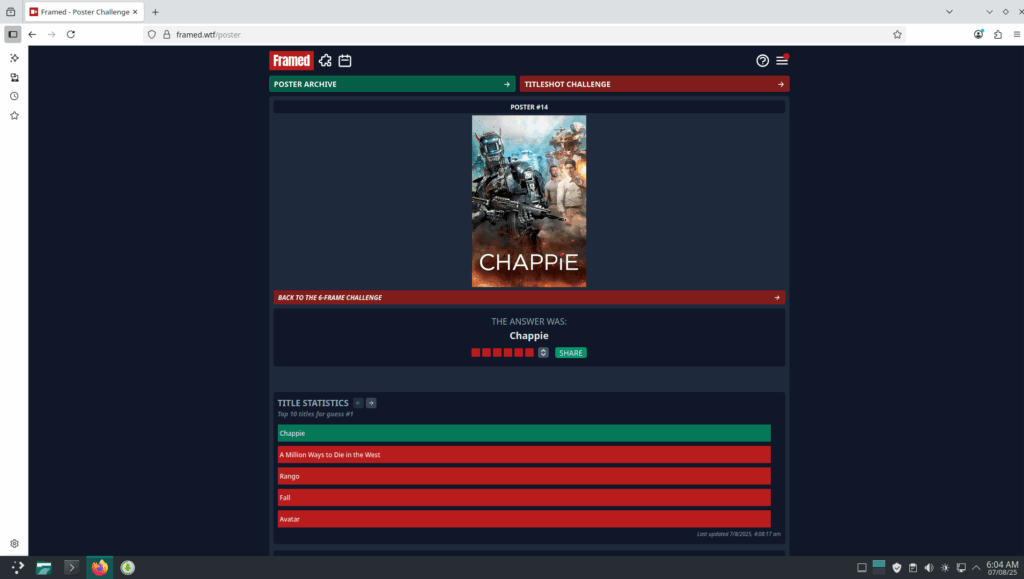Screen dimensions: 1024x579
Task: Reload the page
Action: 71,34
